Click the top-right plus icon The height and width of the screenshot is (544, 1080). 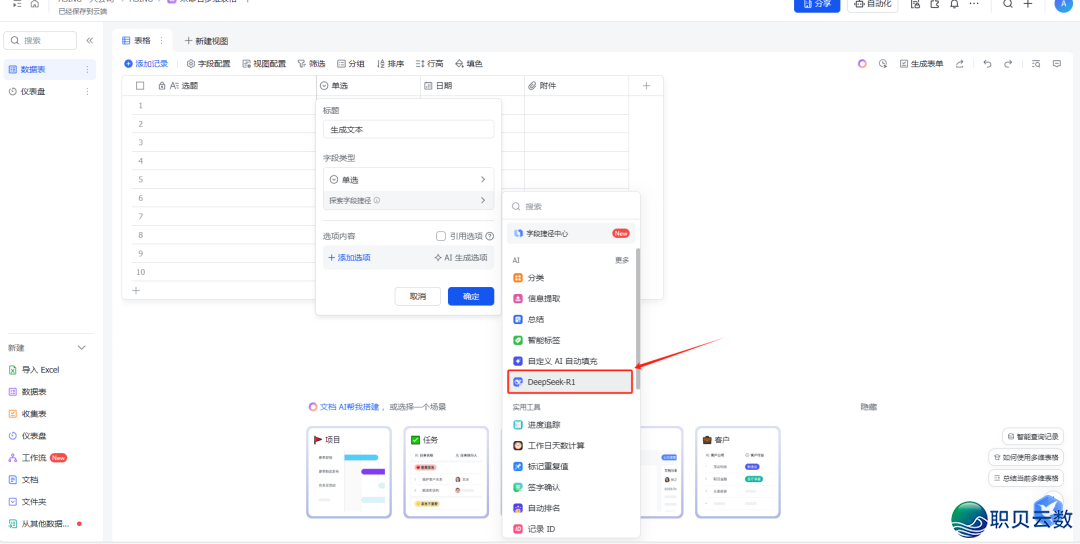pos(1028,3)
